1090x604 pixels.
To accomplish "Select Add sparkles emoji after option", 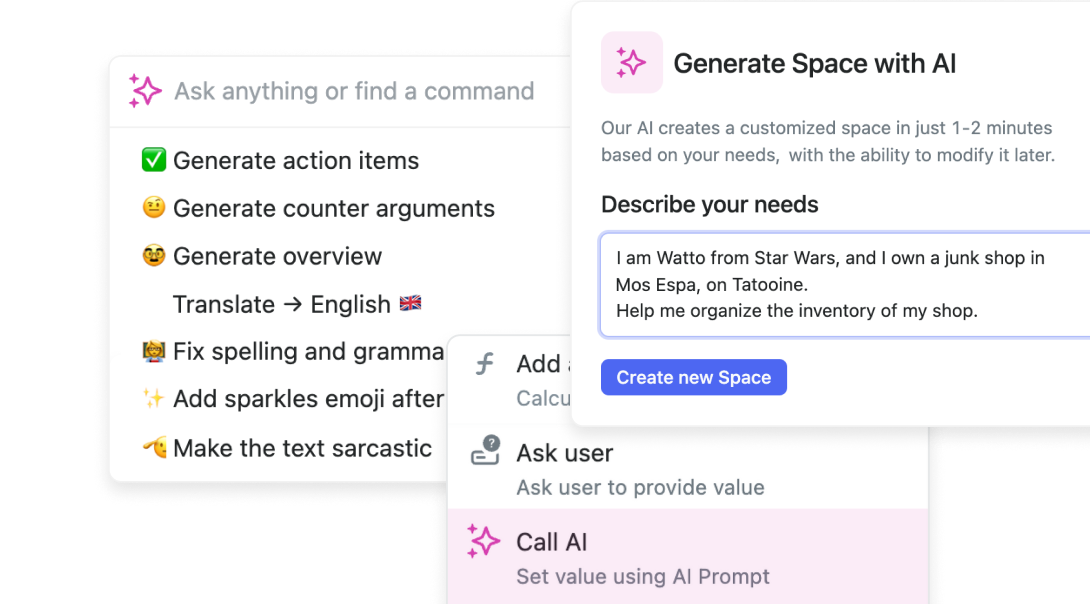I will point(307,399).
